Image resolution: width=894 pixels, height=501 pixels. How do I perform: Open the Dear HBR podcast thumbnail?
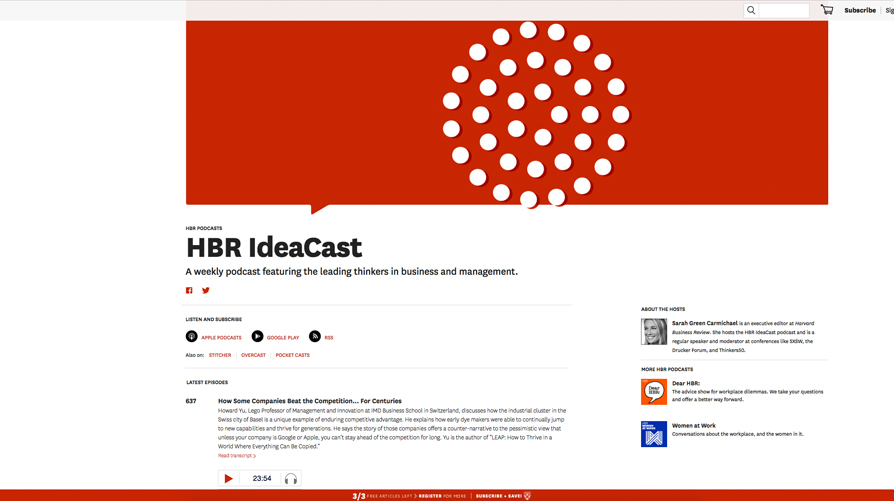654,392
